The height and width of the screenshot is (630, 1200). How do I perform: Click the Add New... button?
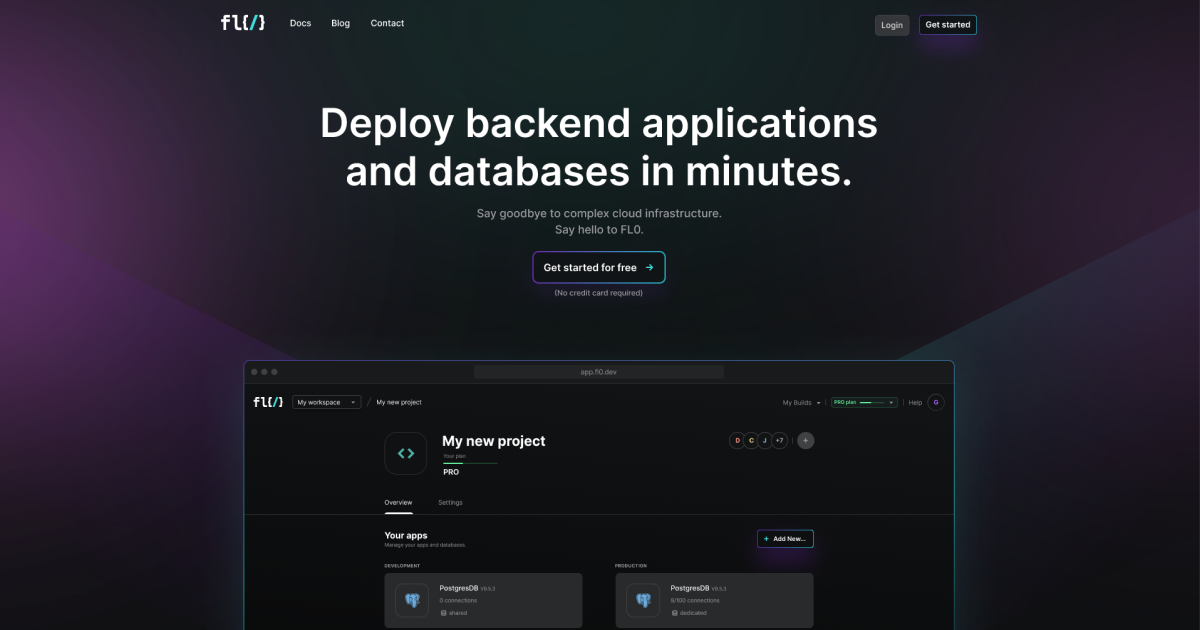pyautogui.click(x=785, y=538)
